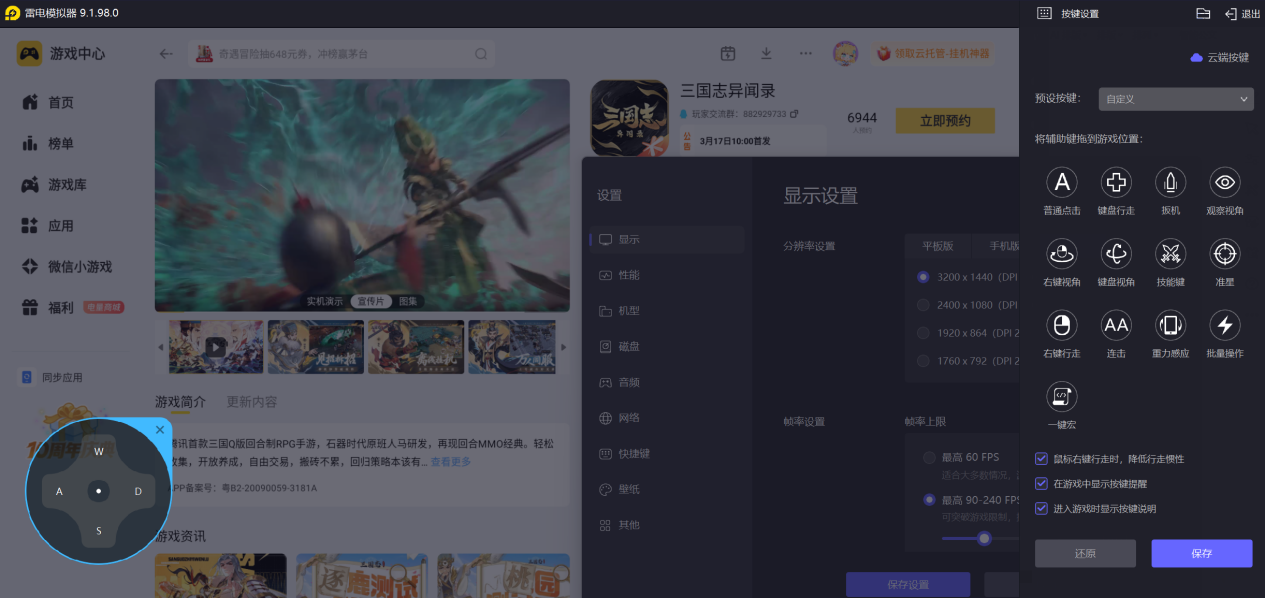Adjust the FPS limit slider handle
Viewport: 1265px width, 598px height.
tap(984, 538)
